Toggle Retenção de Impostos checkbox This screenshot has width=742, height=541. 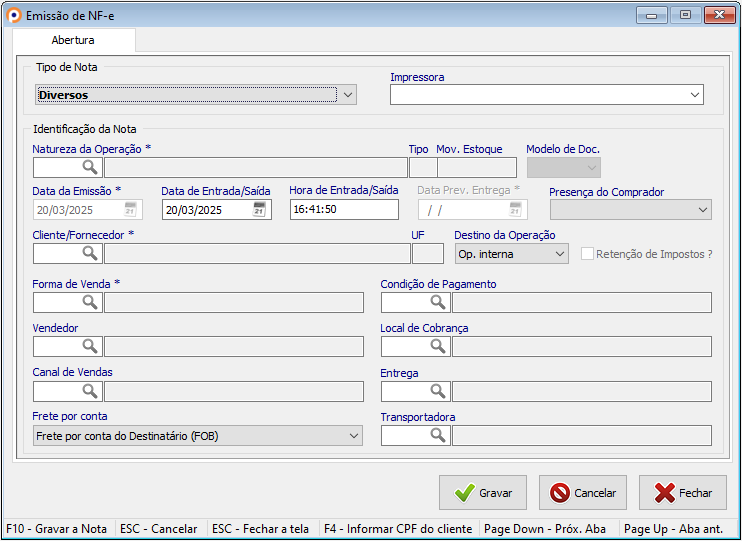click(588, 254)
